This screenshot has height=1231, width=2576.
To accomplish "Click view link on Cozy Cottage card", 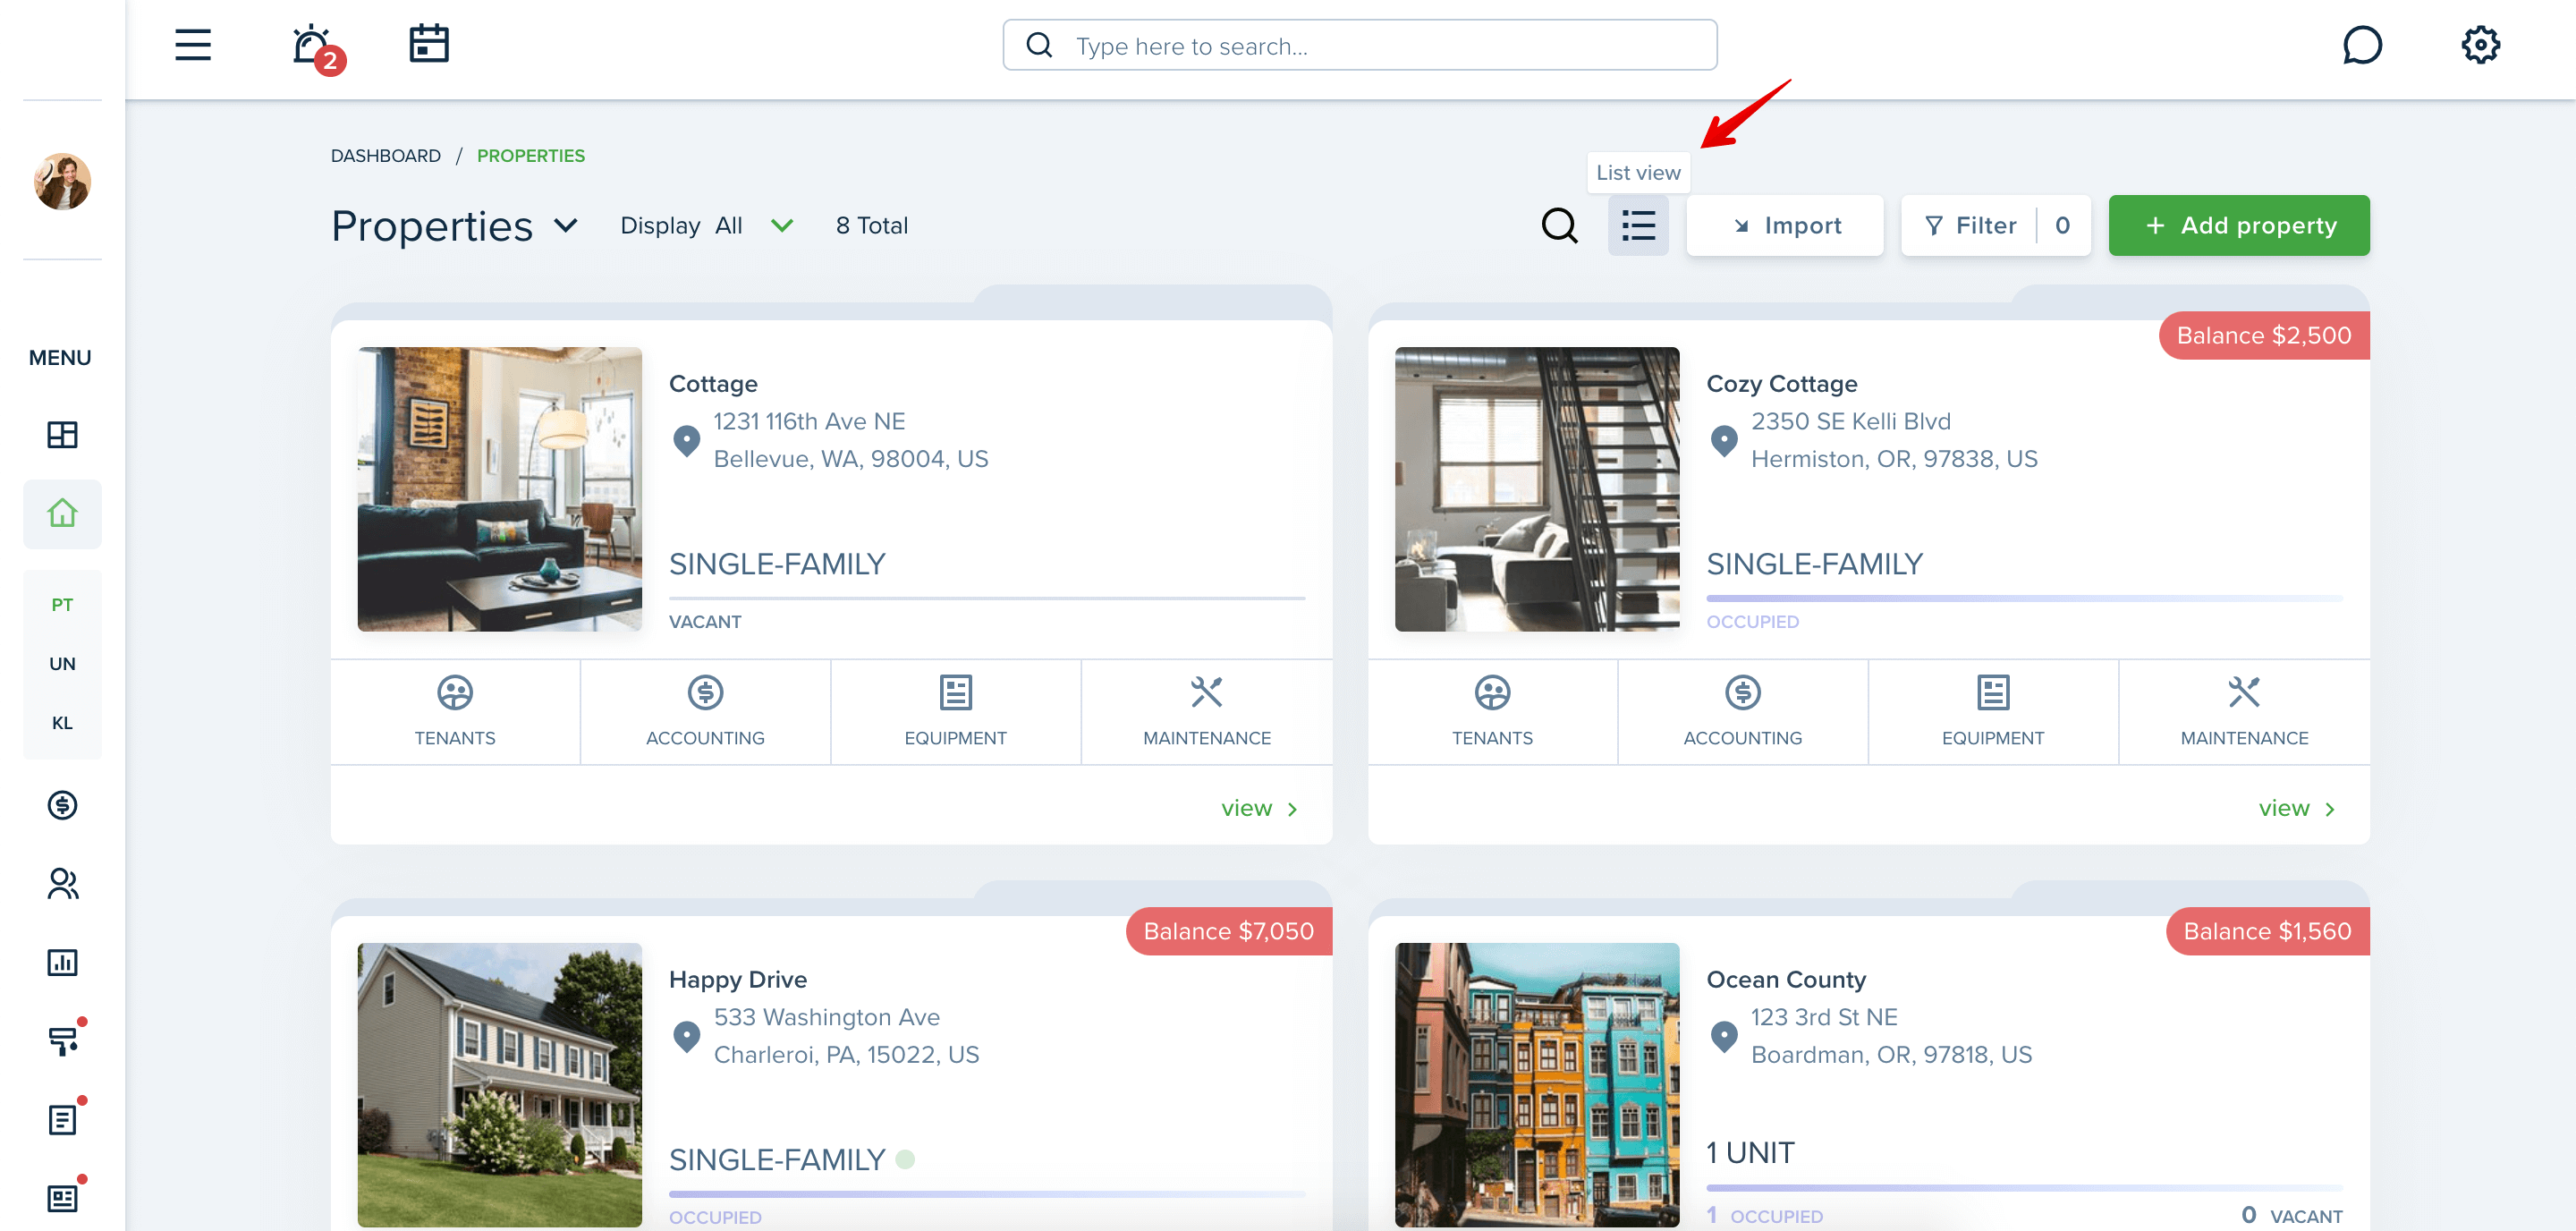I will pos(2297,808).
